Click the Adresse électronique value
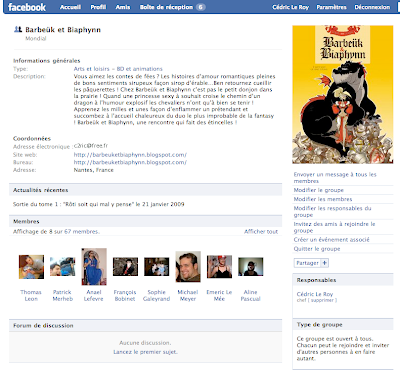This screenshot has height=370, width=400. 91,146
